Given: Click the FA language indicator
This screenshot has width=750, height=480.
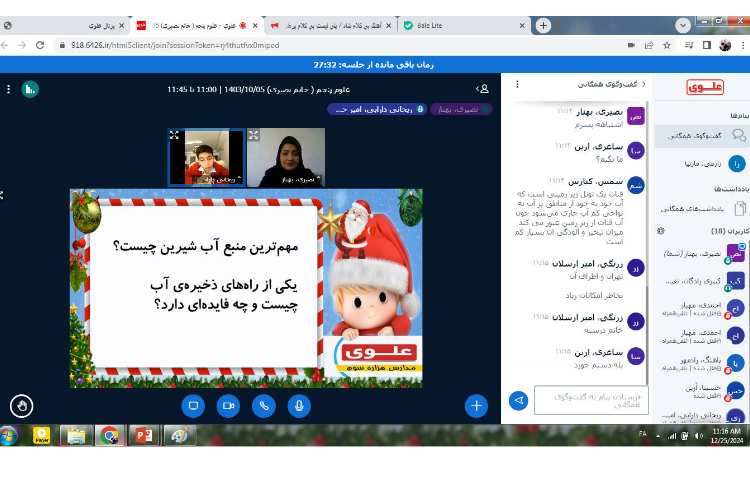Looking at the screenshot, I should click(642, 434).
